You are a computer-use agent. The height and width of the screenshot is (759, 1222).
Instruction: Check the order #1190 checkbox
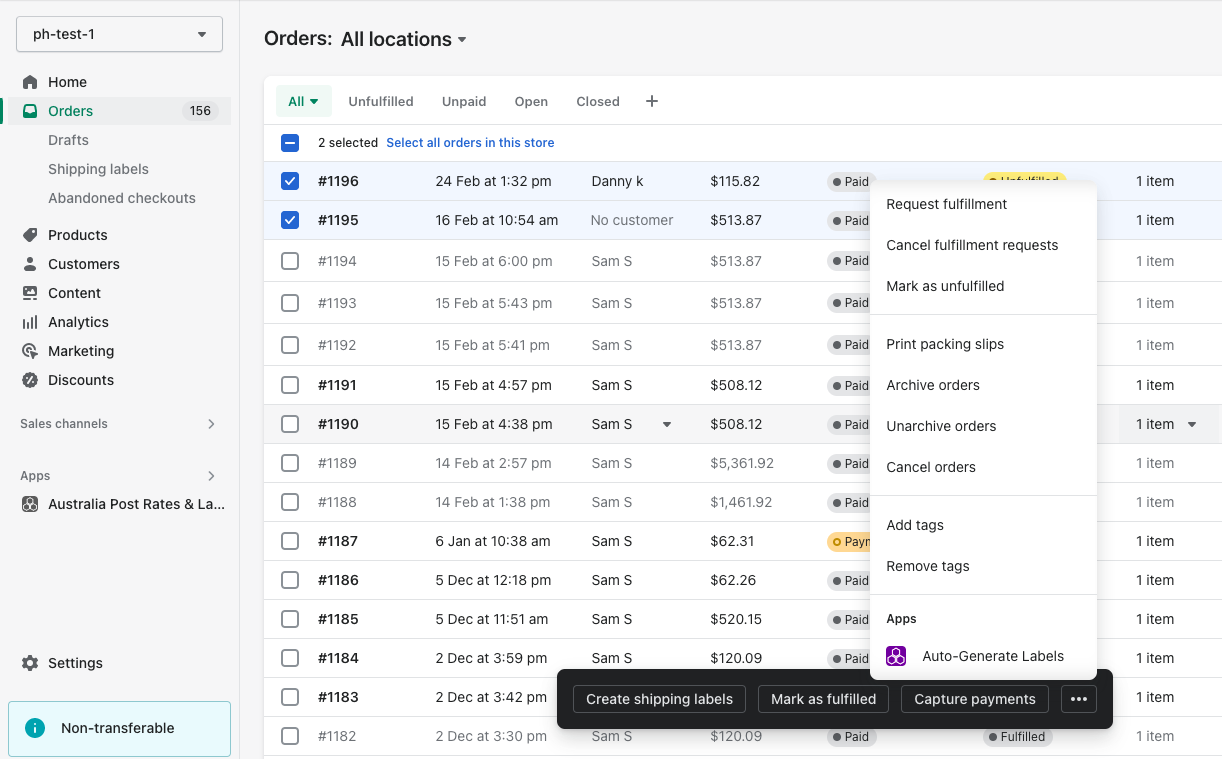290,424
